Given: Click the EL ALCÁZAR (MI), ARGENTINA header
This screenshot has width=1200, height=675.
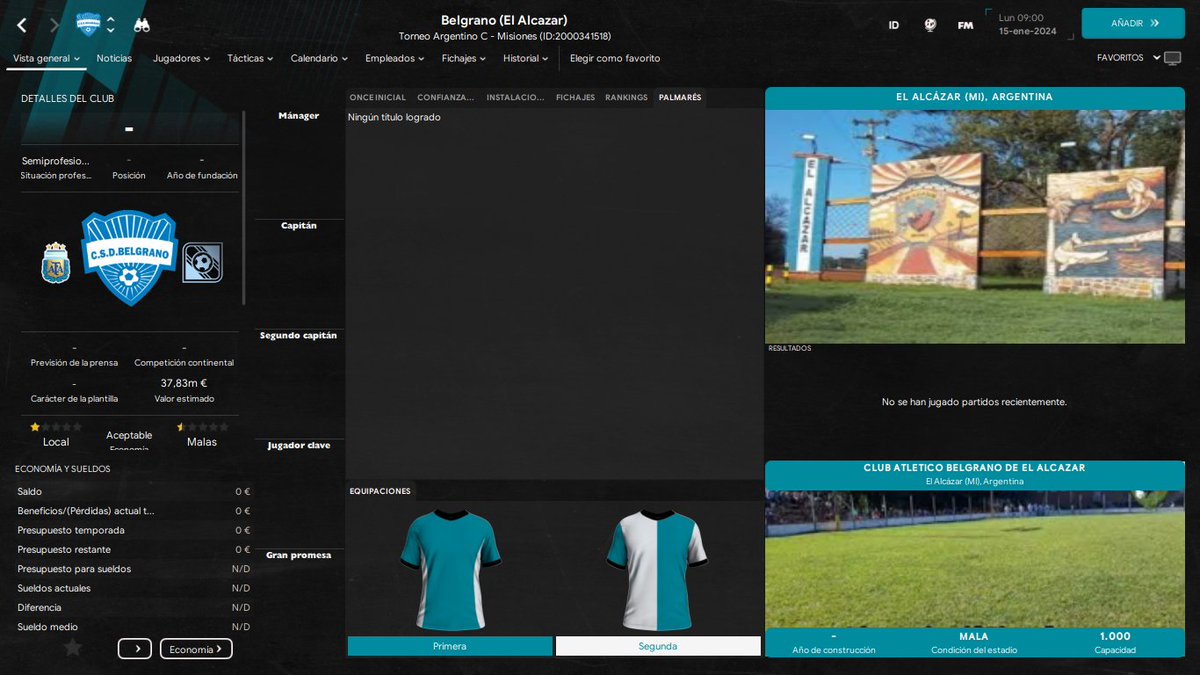Looking at the screenshot, I should click(x=975, y=97).
